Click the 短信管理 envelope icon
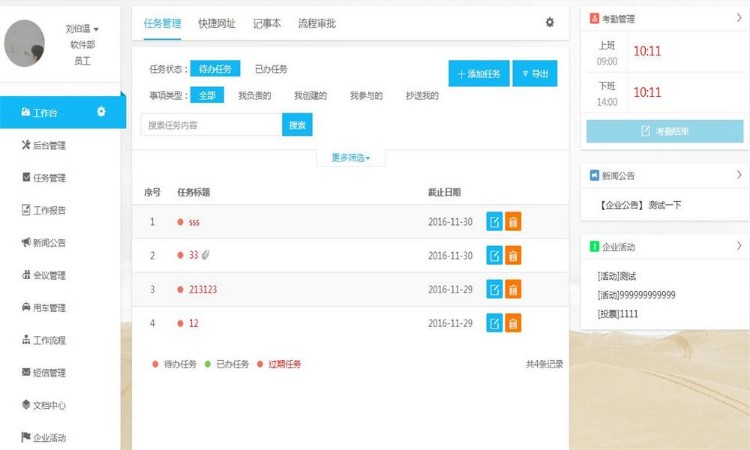Viewport: 750px width, 450px height. click(26, 372)
